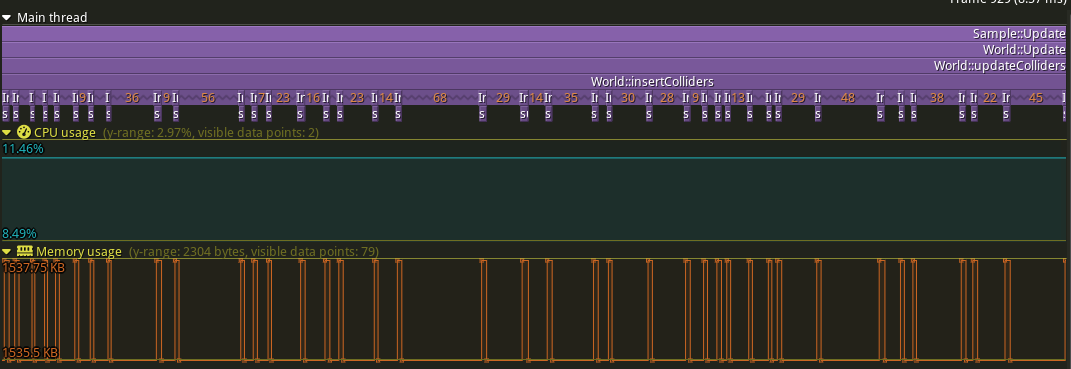Viewport: 1071px width, 369px height.
Task: Click the CPU usage gauge icon
Action: (23, 132)
